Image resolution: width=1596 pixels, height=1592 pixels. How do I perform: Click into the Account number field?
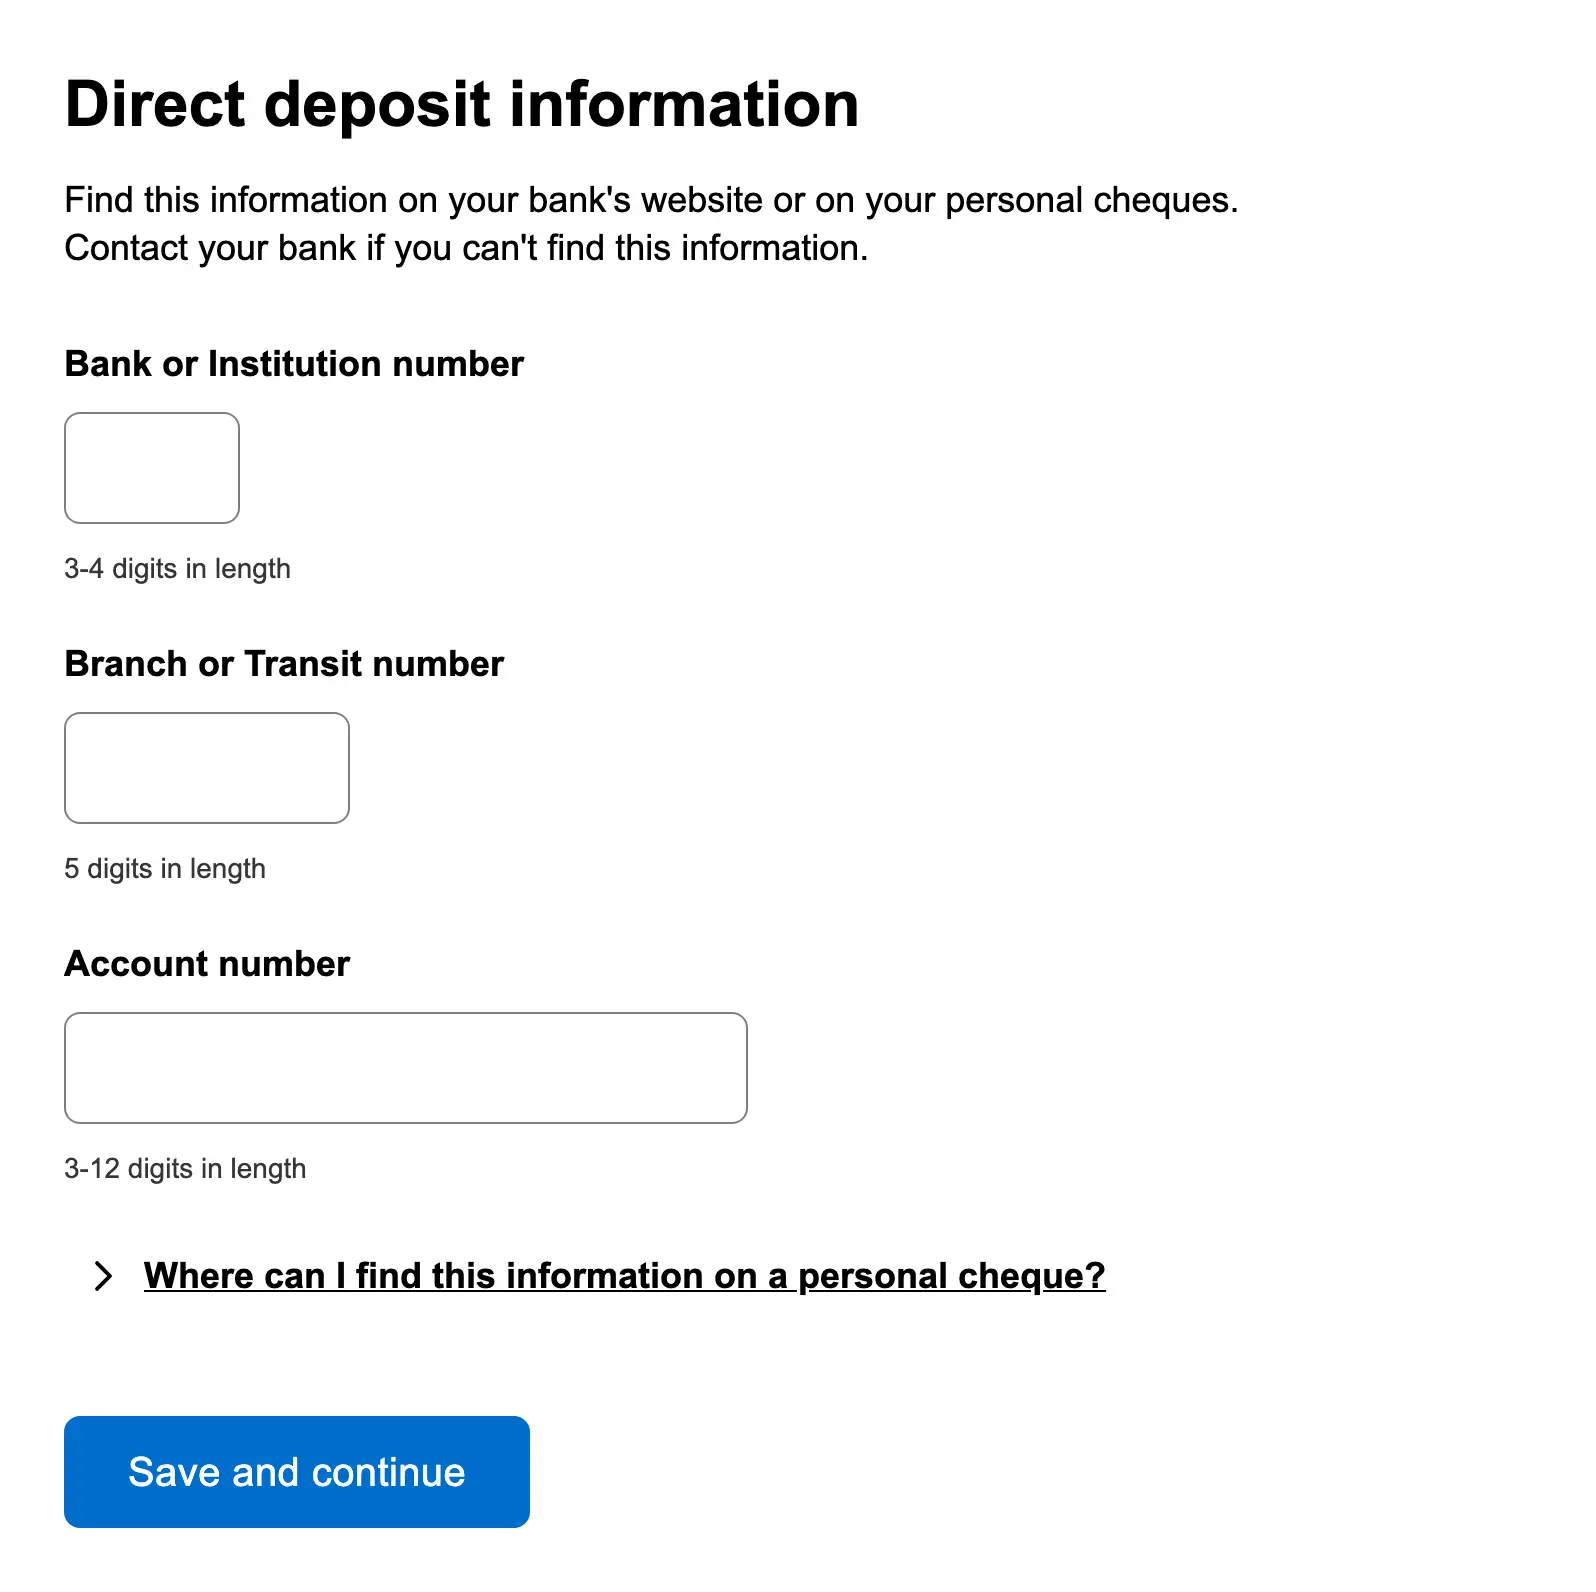[405, 1068]
